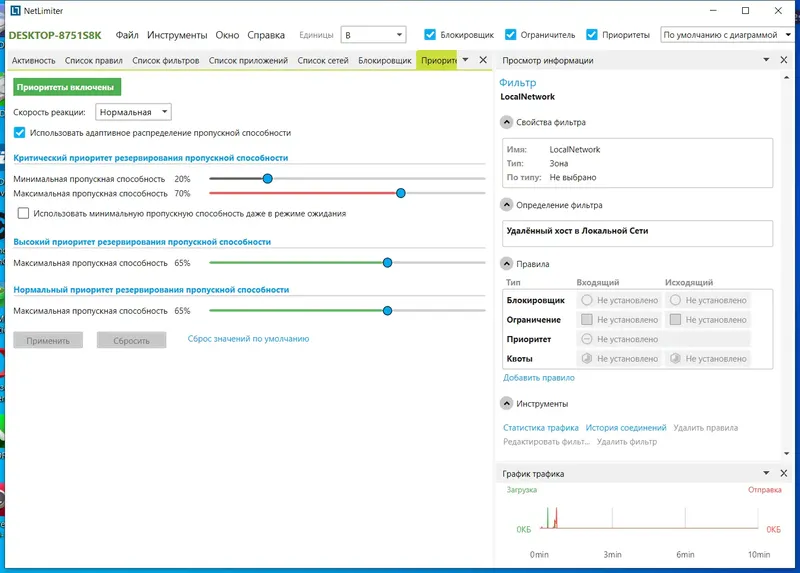Open Просмотр информации panel options arrow

pos(766,60)
